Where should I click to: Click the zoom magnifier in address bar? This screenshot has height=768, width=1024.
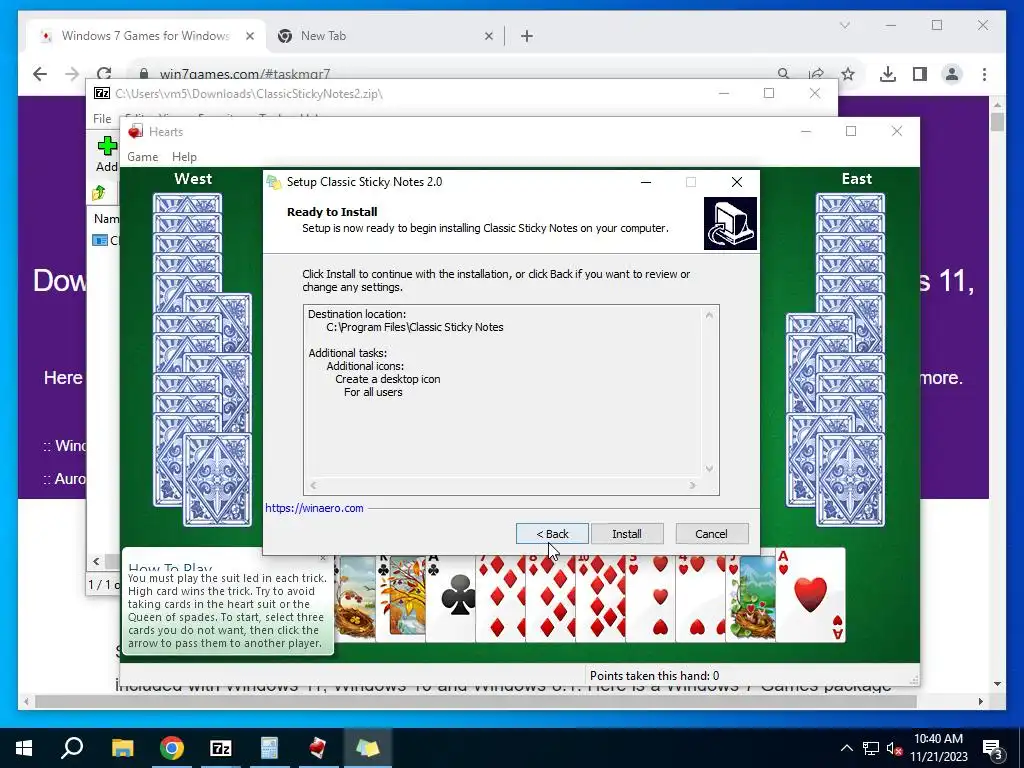(784, 74)
